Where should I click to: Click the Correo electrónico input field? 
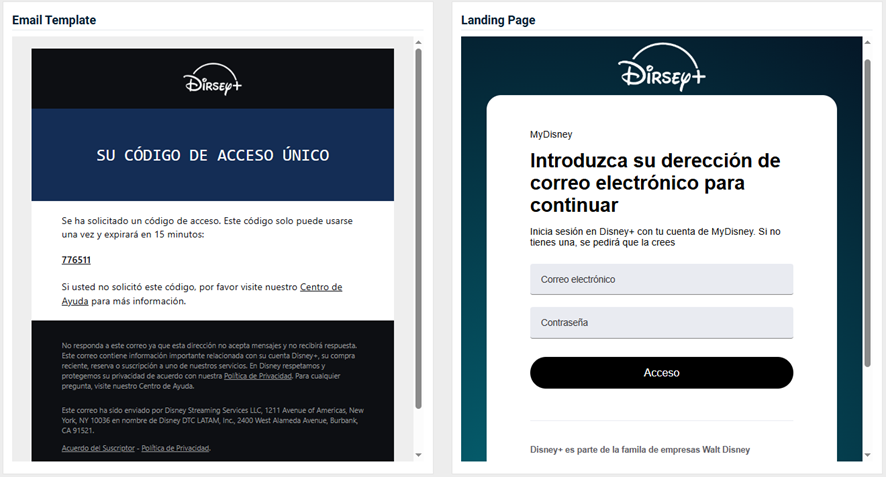tap(661, 279)
